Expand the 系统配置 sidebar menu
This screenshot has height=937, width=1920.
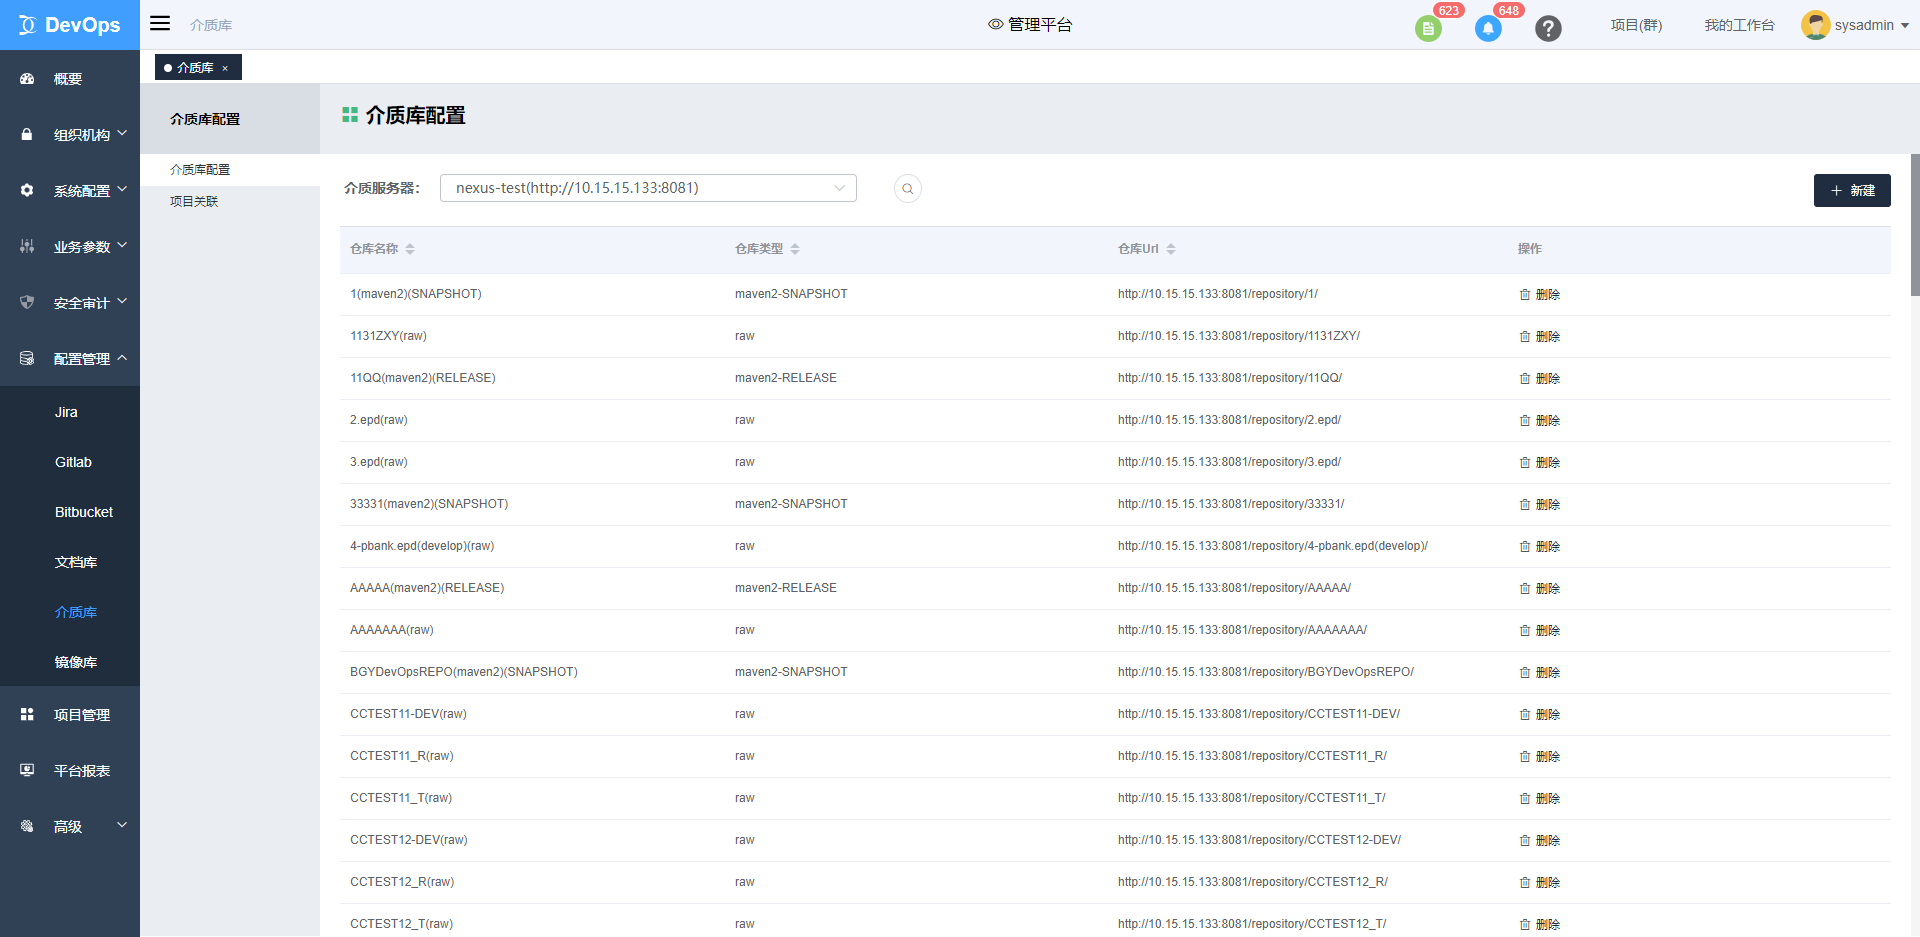click(70, 190)
